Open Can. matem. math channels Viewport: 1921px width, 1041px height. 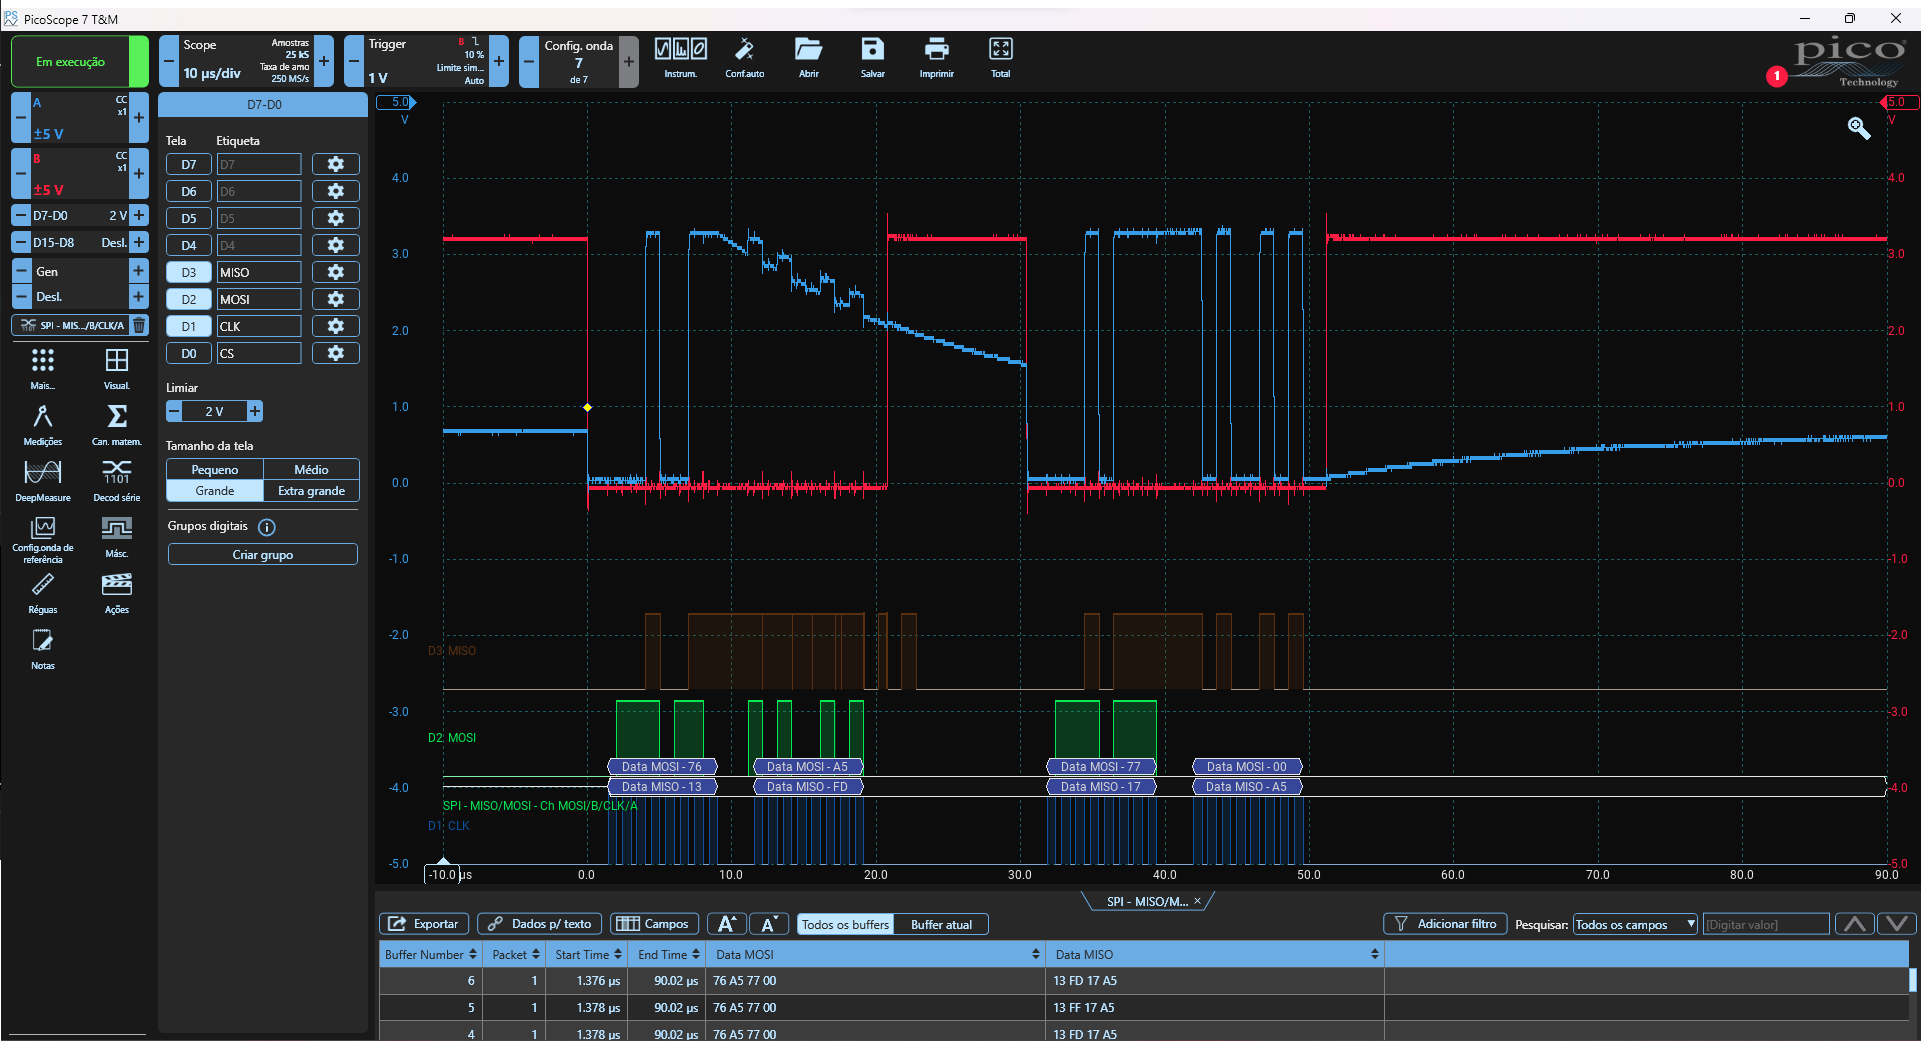117,425
